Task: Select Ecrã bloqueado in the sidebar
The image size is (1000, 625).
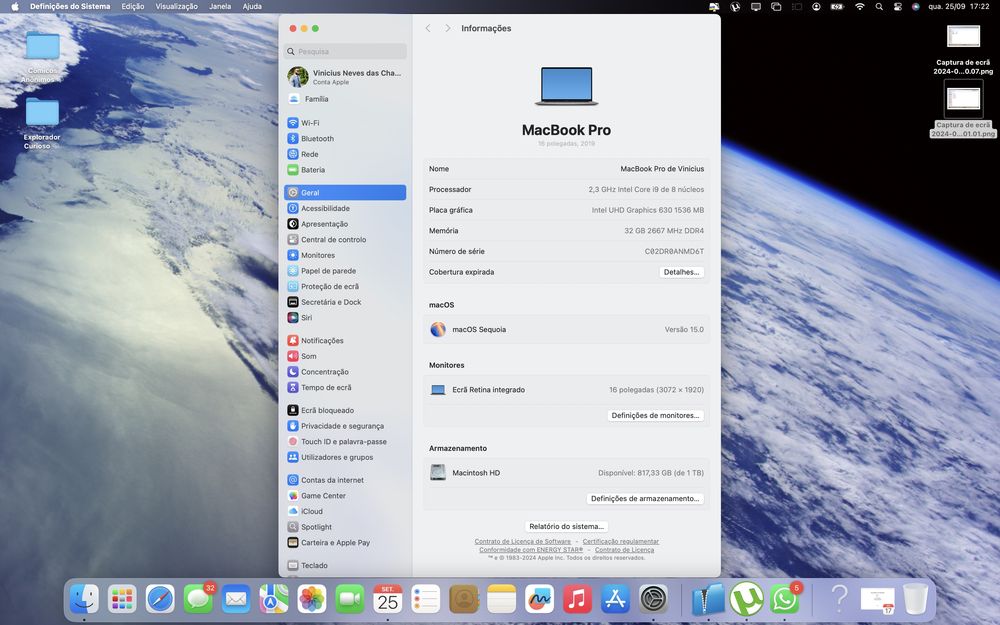Action: [345, 410]
